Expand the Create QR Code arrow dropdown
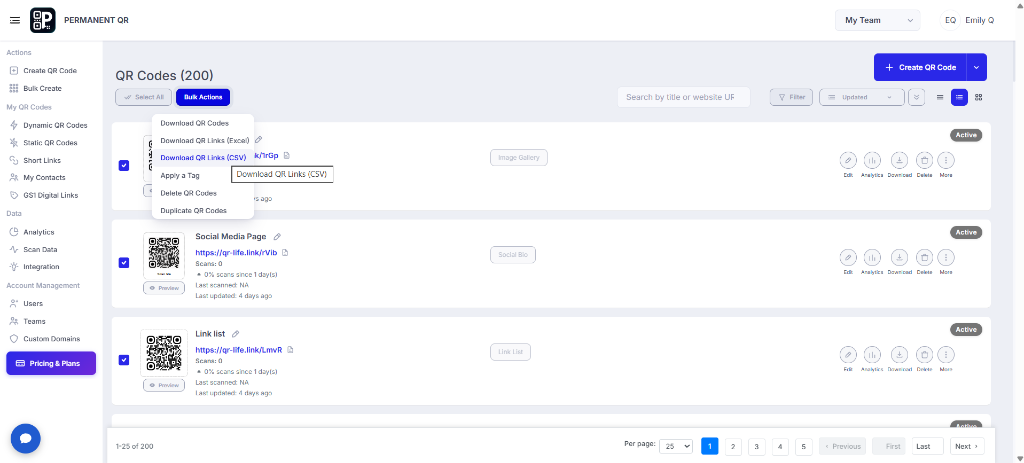This screenshot has width=1024, height=463. click(976, 67)
